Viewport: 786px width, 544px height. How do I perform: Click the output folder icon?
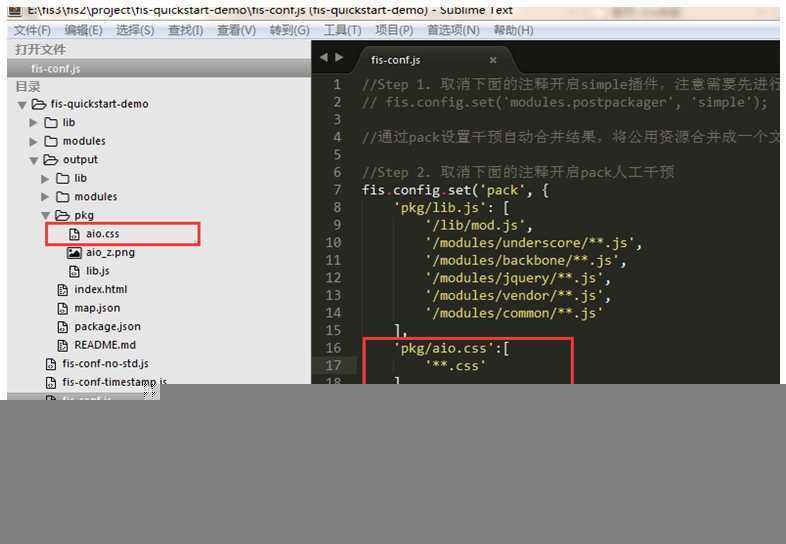point(51,160)
